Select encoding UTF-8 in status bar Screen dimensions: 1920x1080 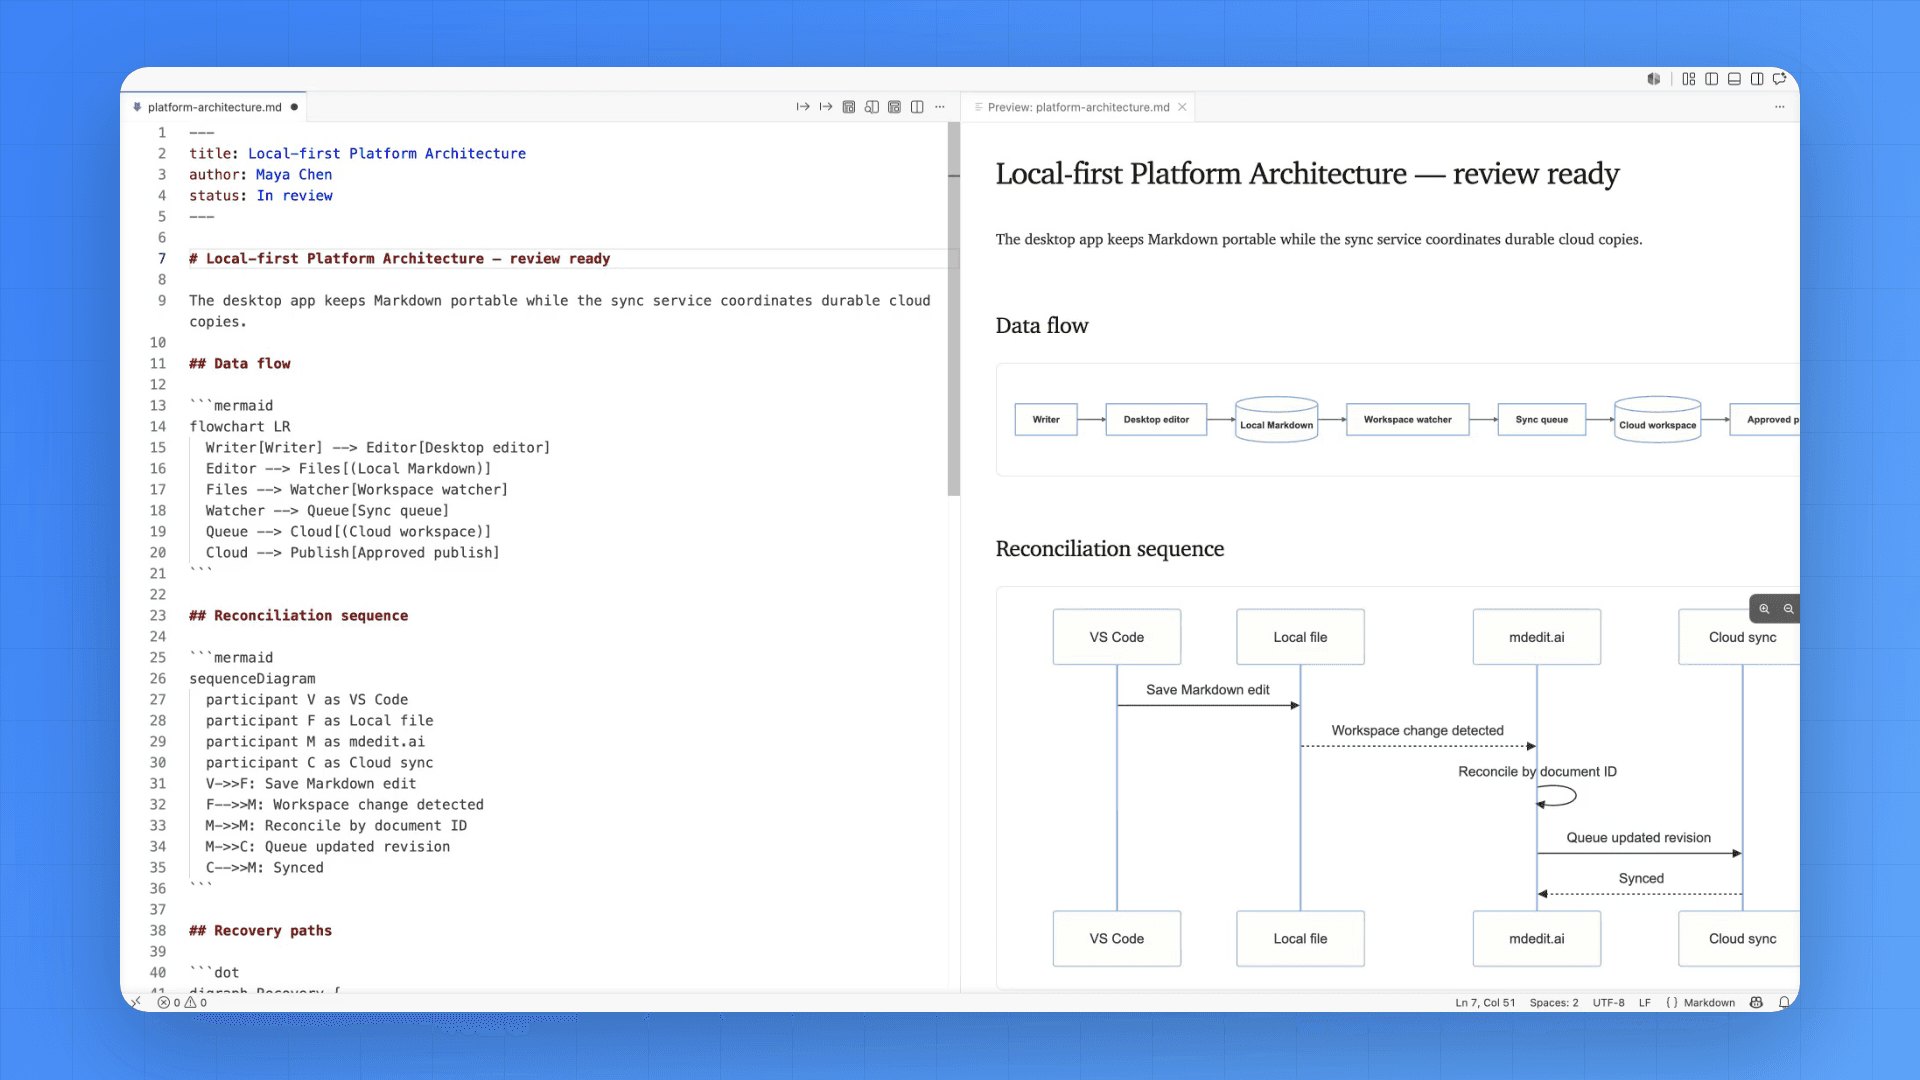coord(1608,1002)
